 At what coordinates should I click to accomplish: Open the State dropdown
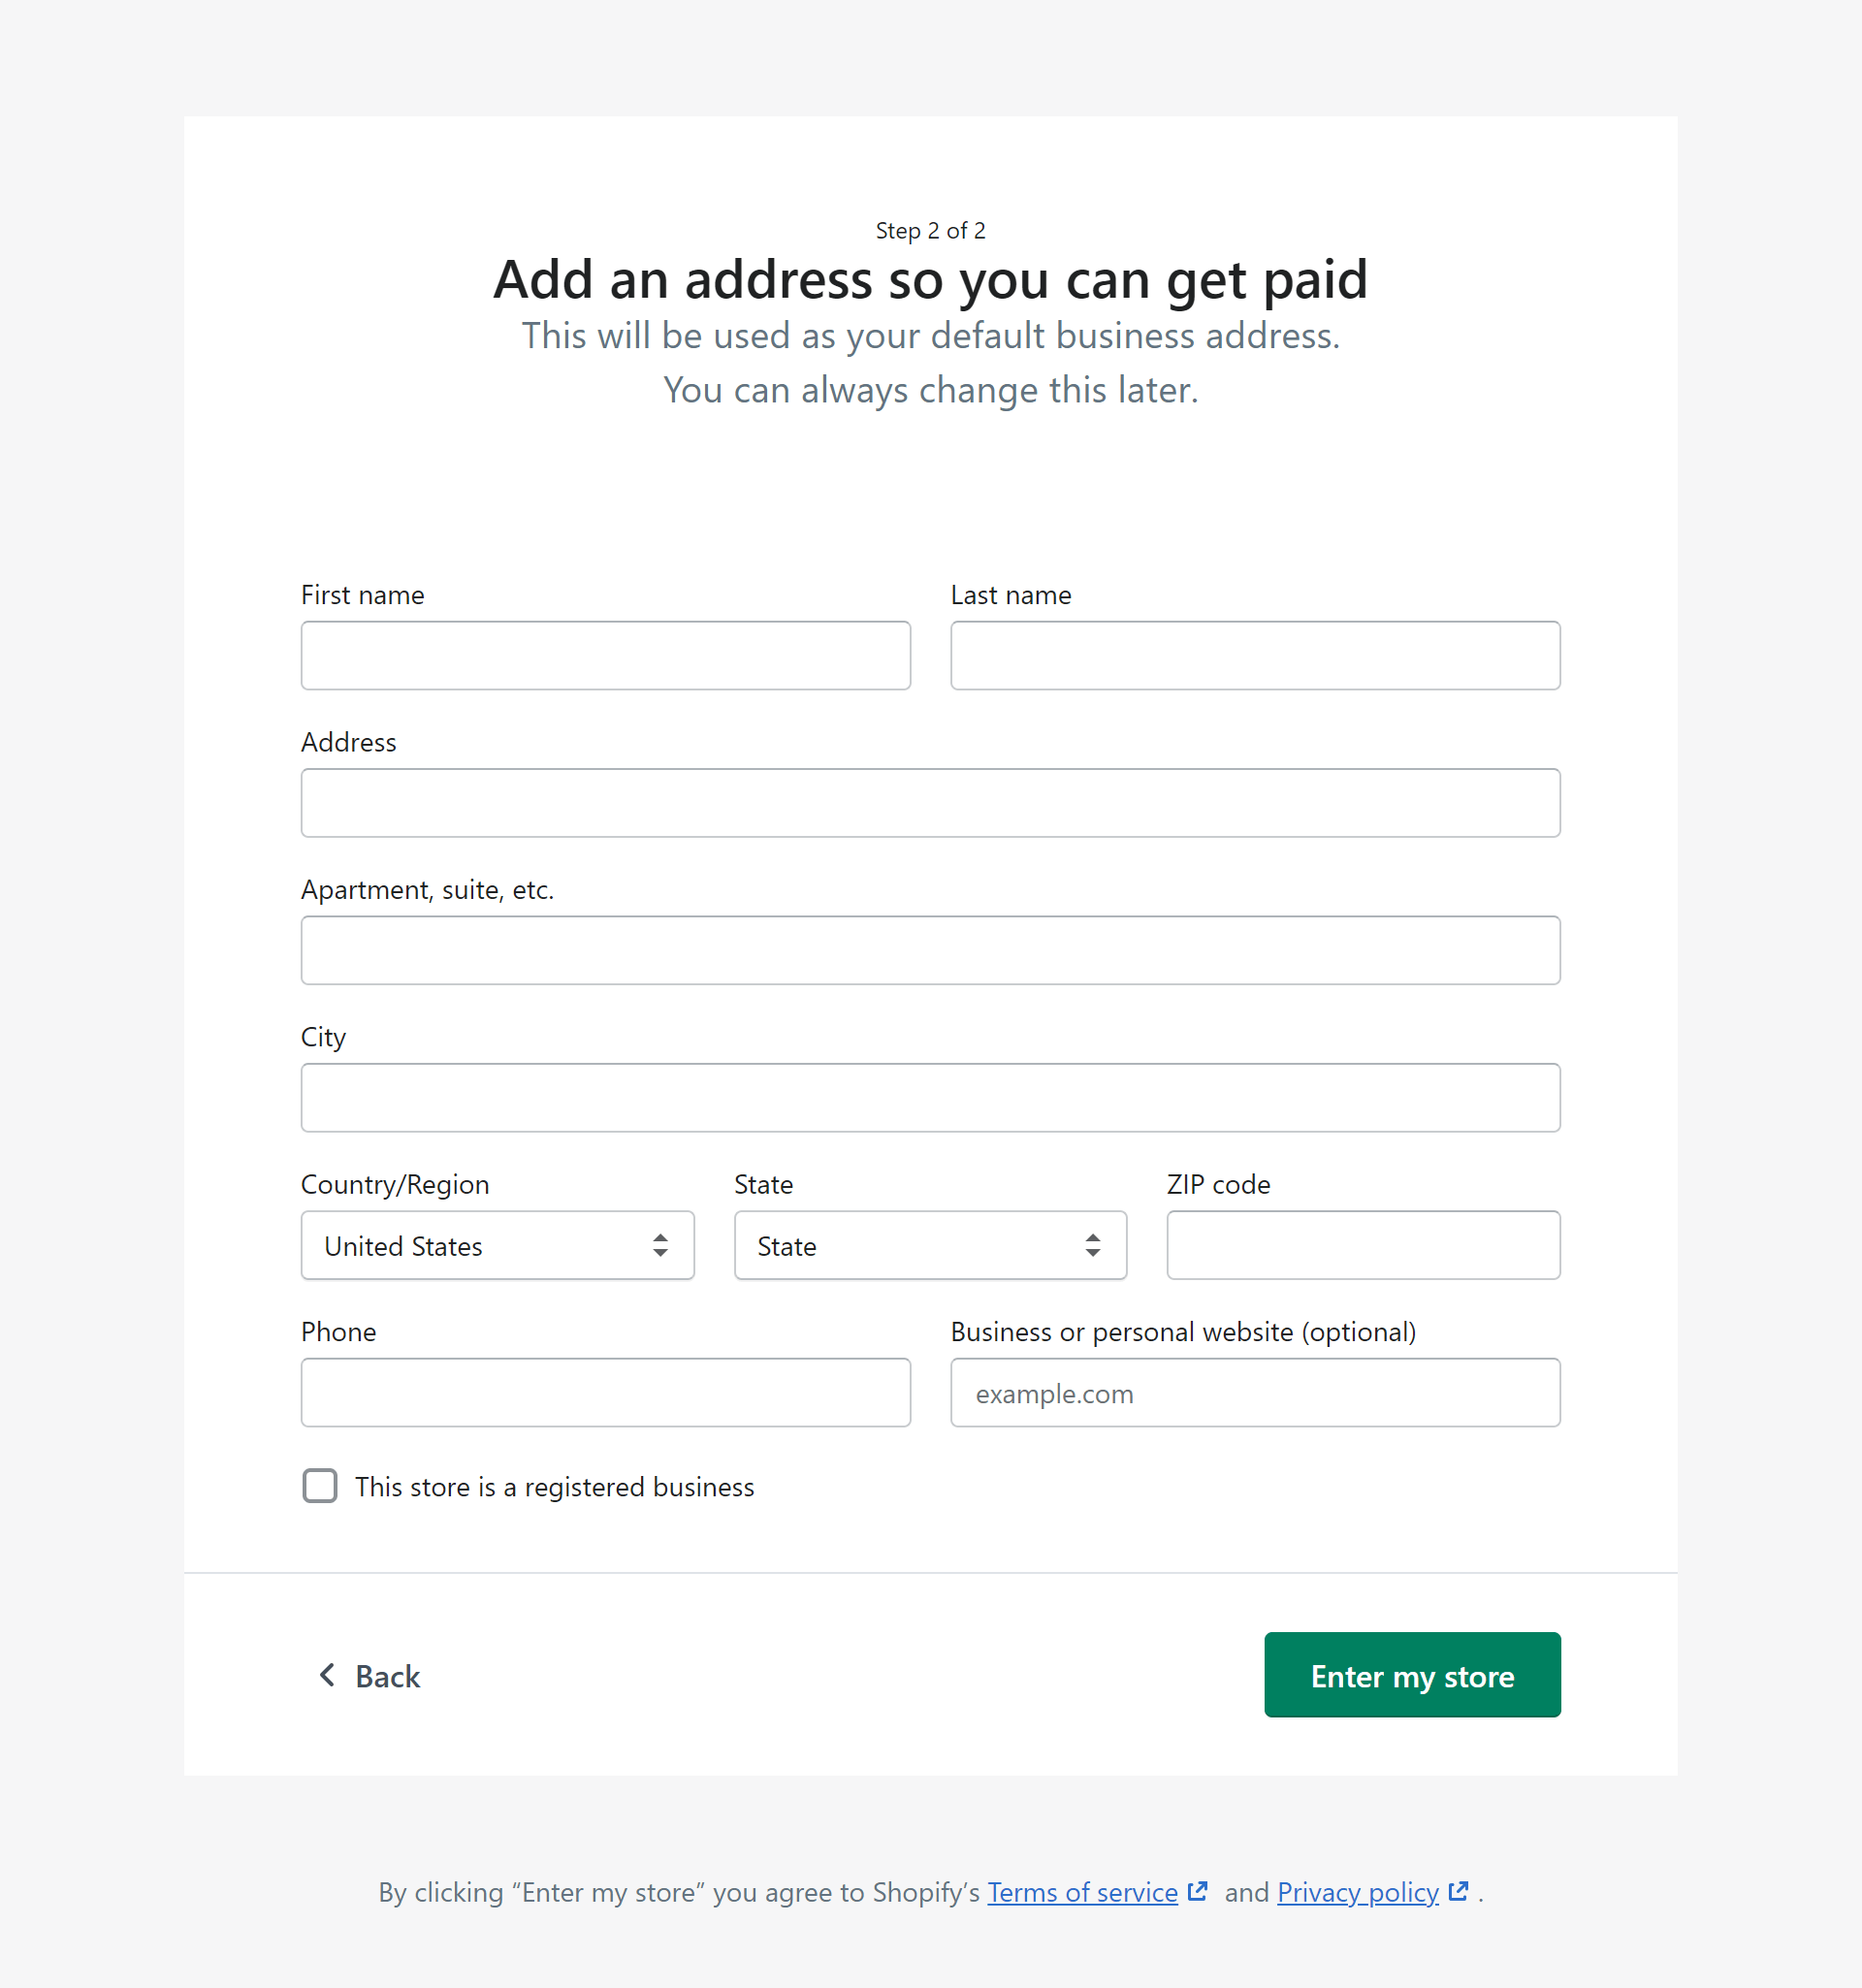[x=930, y=1245]
